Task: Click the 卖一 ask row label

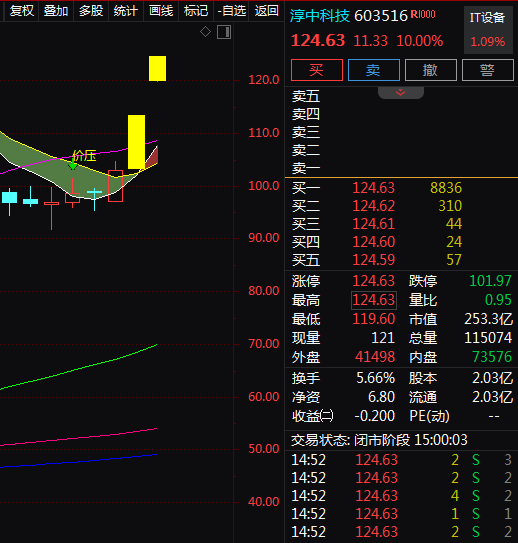Action: click(x=306, y=169)
